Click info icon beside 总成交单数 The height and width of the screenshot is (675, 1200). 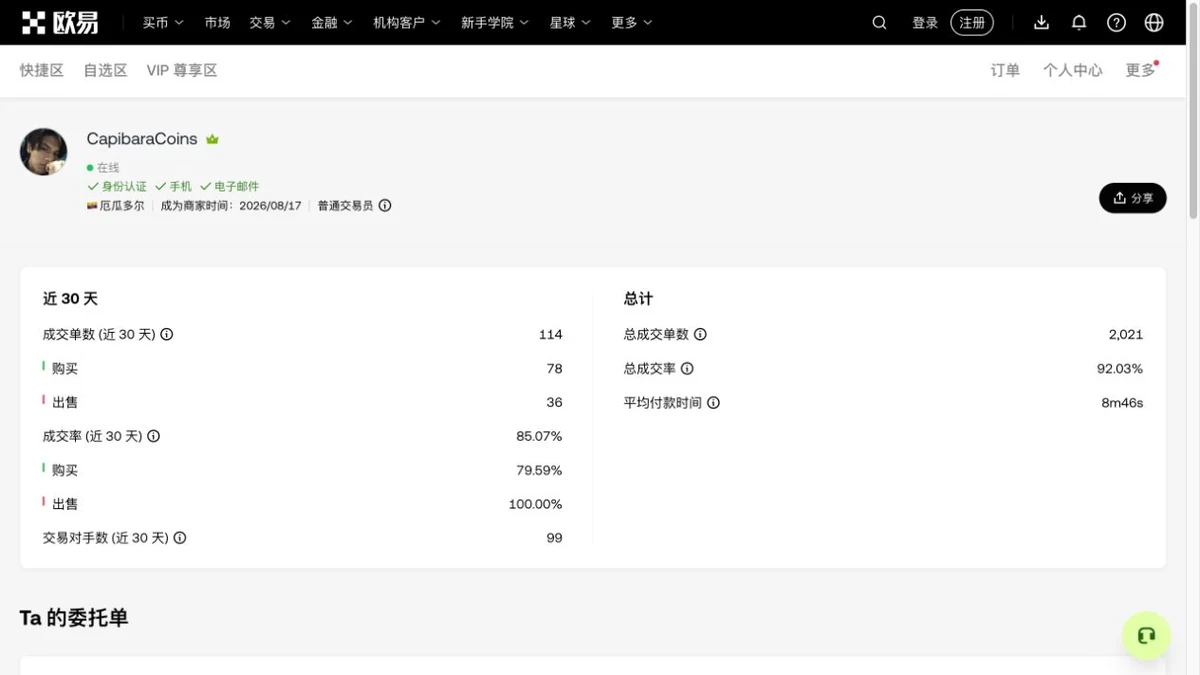point(701,334)
